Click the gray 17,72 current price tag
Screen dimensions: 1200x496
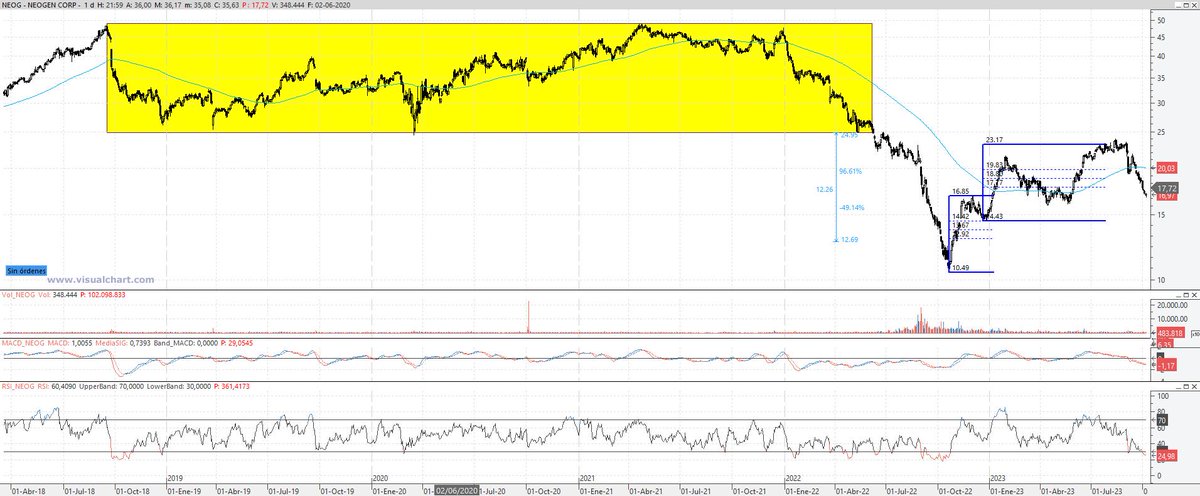coord(1165,188)
